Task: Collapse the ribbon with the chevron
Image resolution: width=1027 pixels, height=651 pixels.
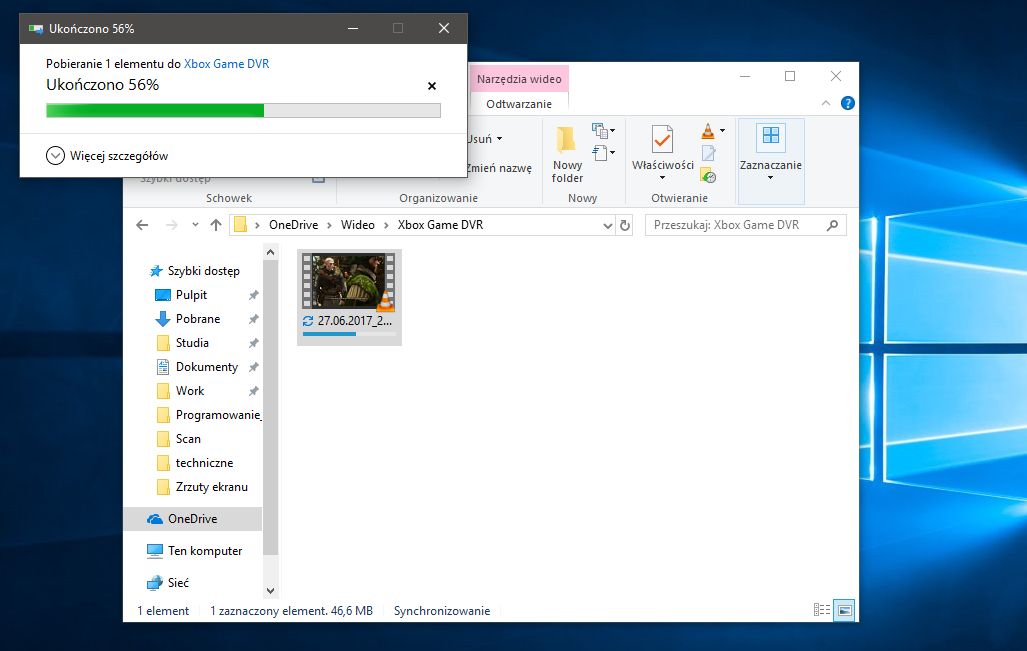Action: pos(826,103)
